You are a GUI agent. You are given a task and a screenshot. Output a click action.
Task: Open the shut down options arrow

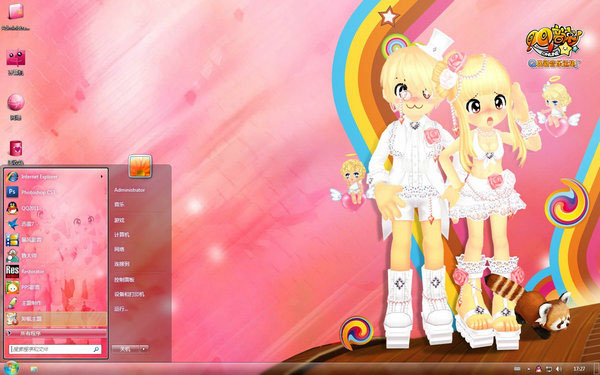coord(144,349)
